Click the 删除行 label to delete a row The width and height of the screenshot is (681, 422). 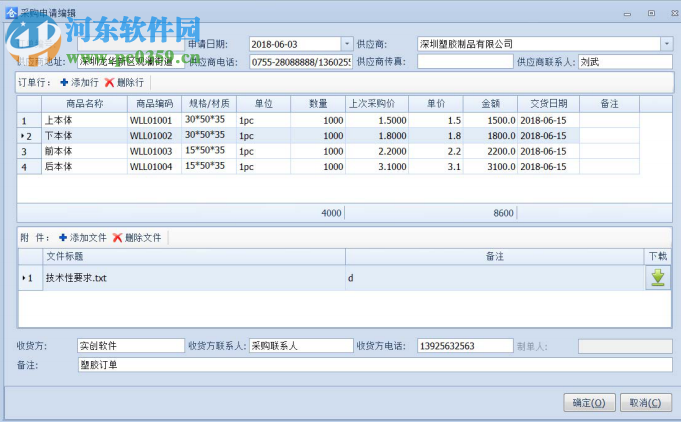(x=130, y=82)
